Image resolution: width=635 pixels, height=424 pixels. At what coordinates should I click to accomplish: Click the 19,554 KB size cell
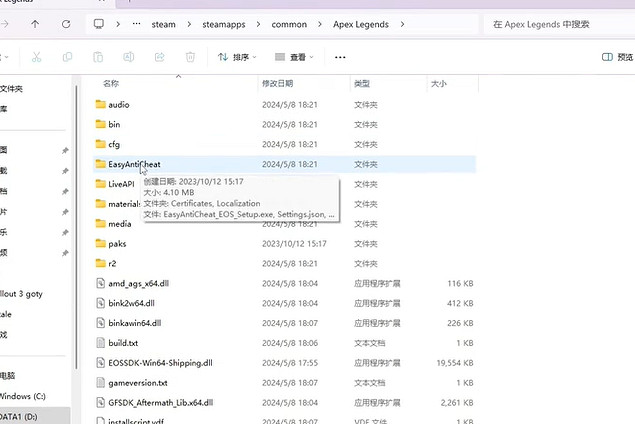click(x=455, y=363)
